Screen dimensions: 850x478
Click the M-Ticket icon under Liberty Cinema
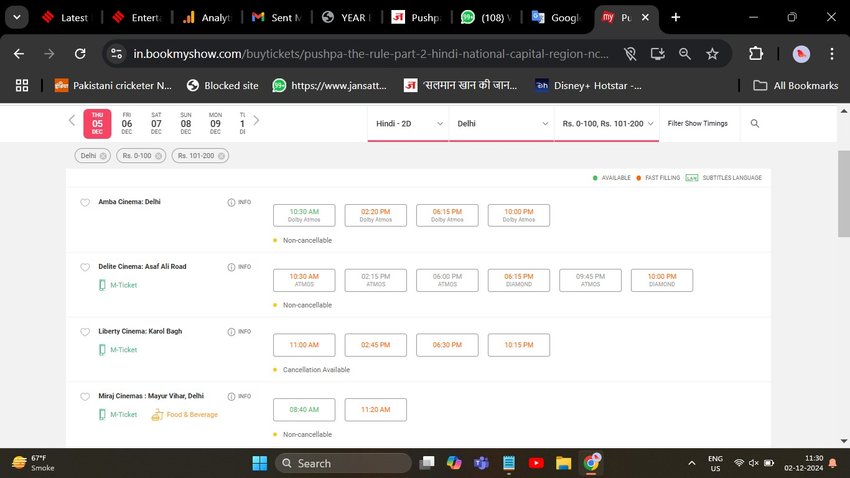tap(102, 350)
